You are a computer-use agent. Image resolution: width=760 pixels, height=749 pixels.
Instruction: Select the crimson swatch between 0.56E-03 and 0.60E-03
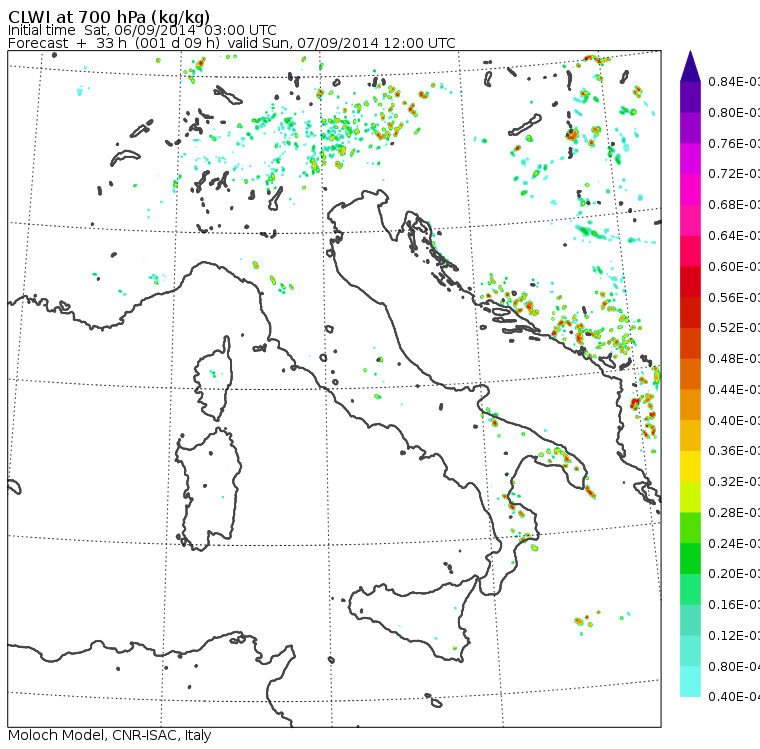coord(690,282)
